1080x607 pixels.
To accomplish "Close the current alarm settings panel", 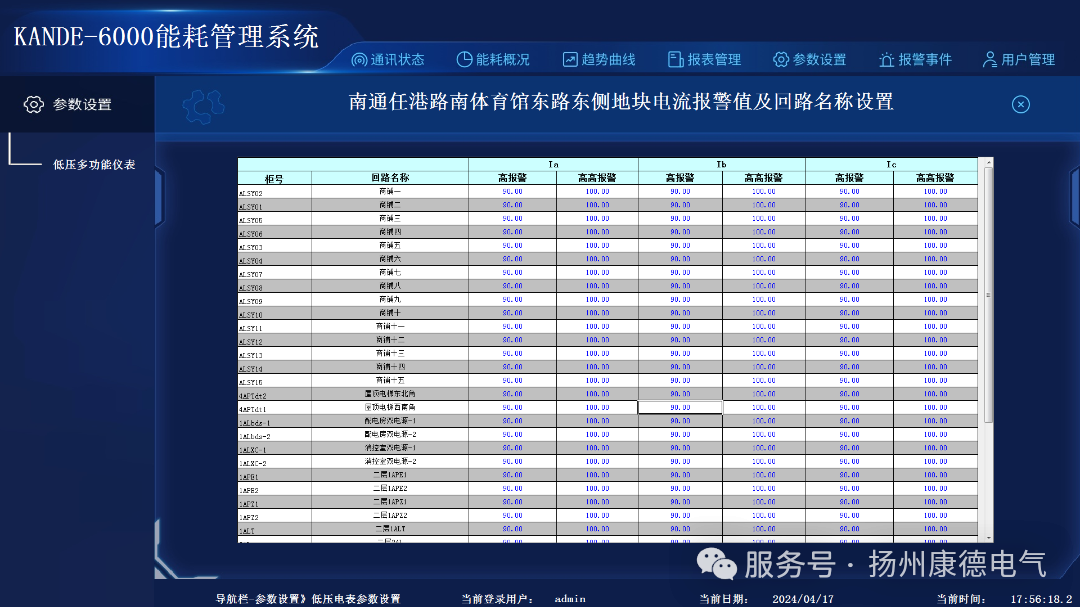I will tap(1020, 104).
